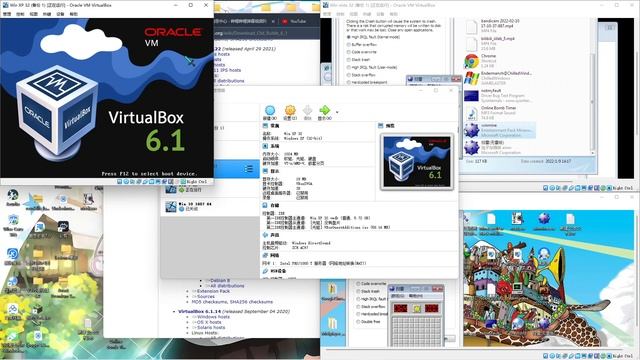Click the Chrome shortcut icon in file list

click(x=471, y=61)
